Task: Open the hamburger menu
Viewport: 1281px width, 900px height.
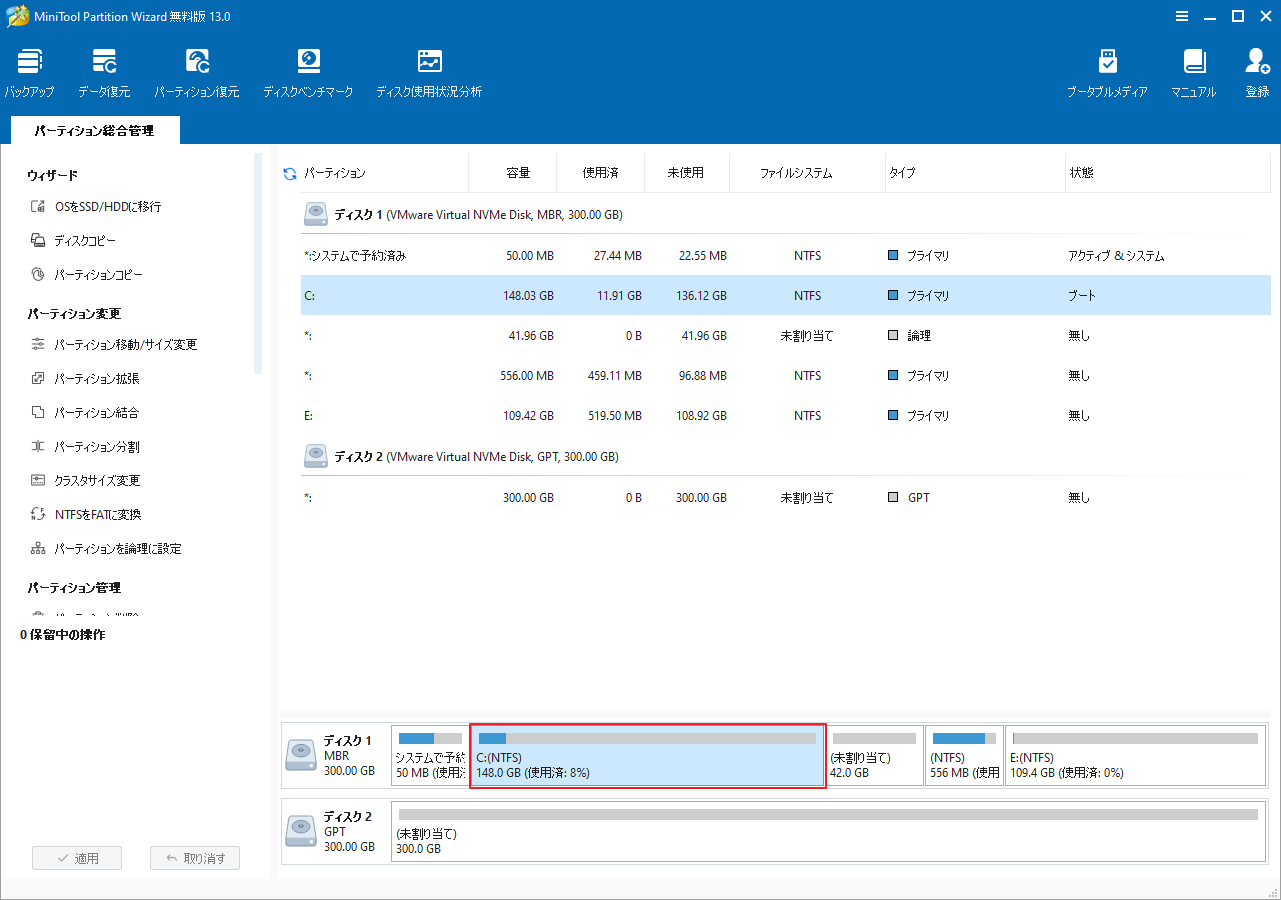Action: click(1181, 16)
